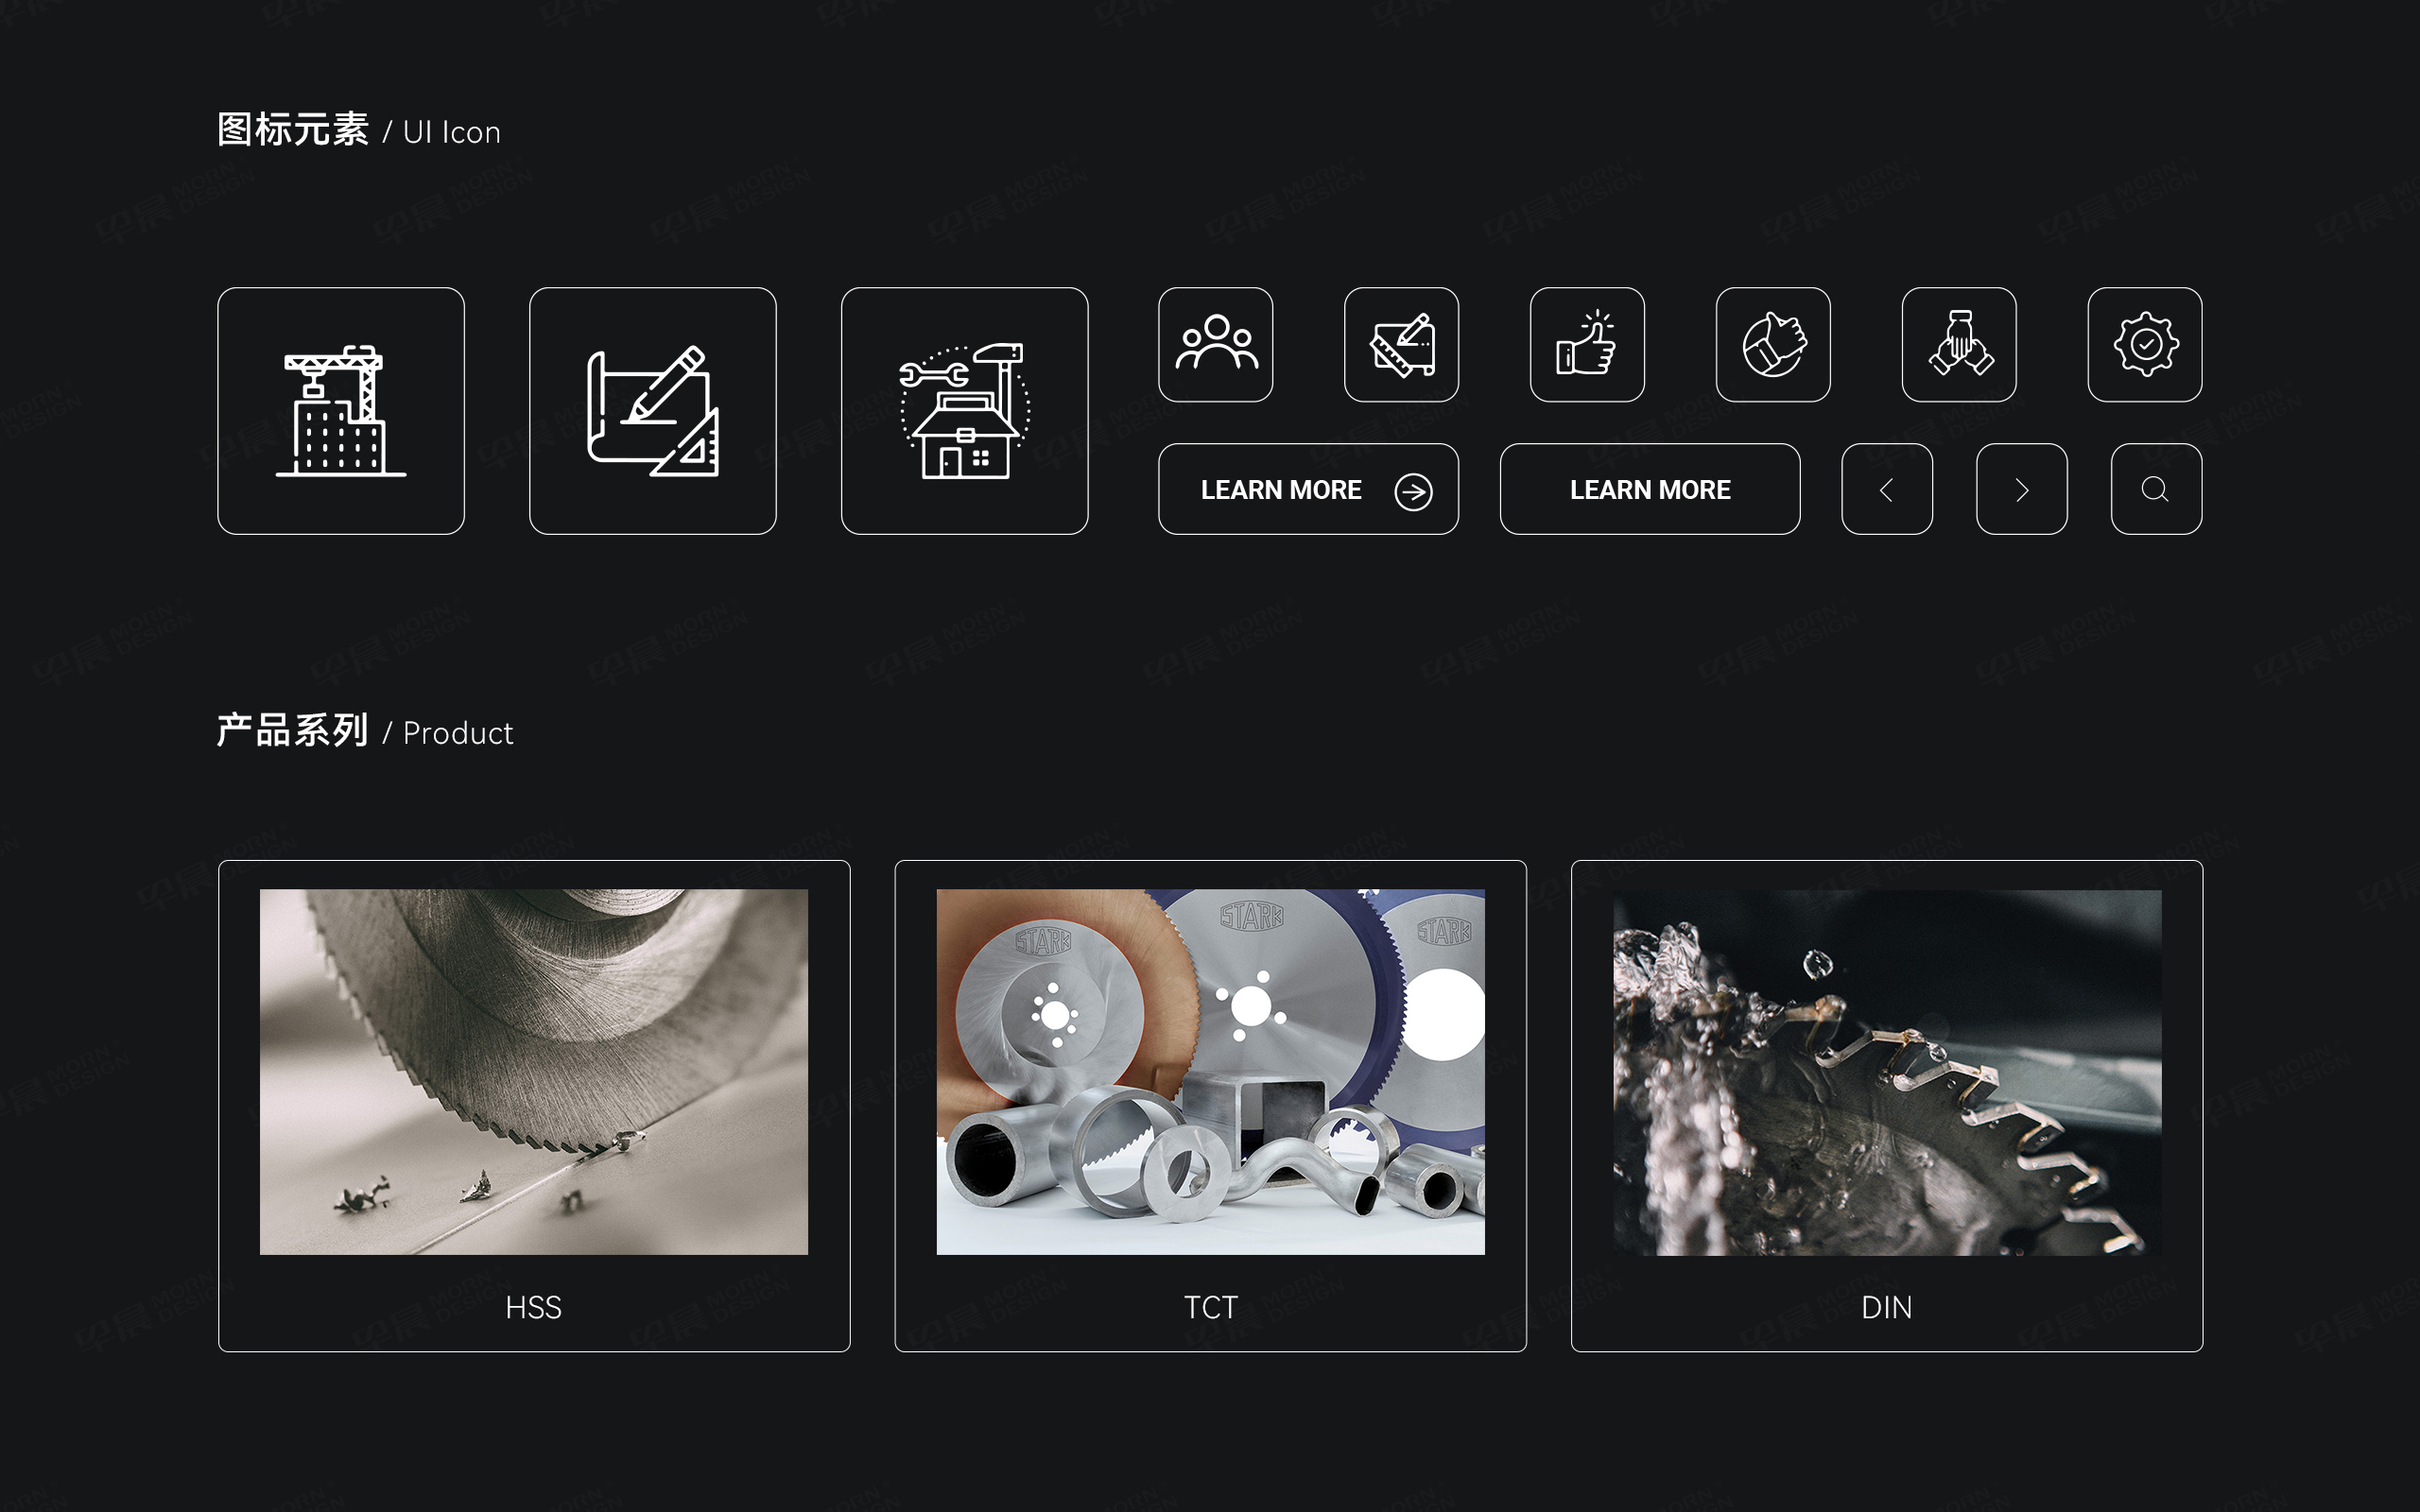Click the construction crane building icon
The image size is (2420, 1512).
[341, 411]
